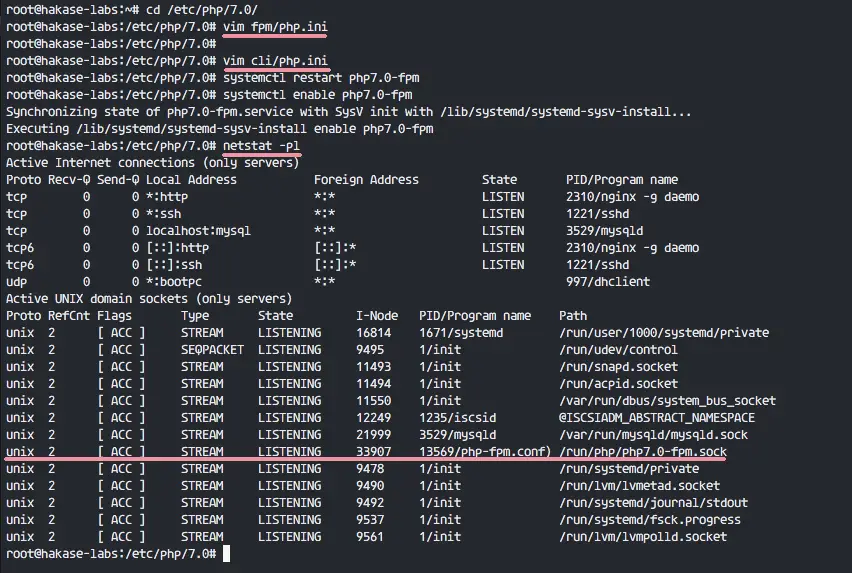Click the 'vim cli/php.ini' command text
The height and width of the screenshot is (573, 852).
(x=275, y=61)
